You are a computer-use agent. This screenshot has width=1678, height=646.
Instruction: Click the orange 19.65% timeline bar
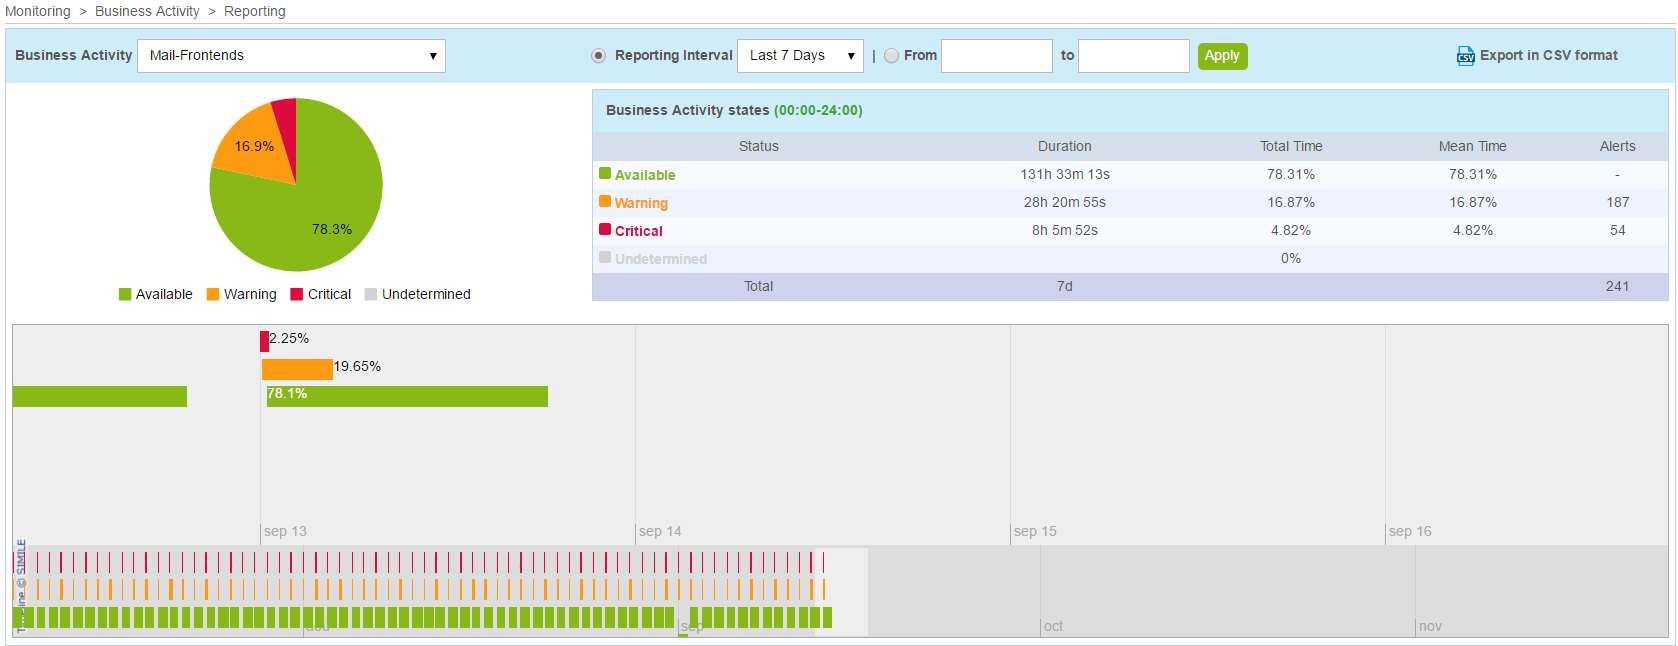(x=297, y=369)
